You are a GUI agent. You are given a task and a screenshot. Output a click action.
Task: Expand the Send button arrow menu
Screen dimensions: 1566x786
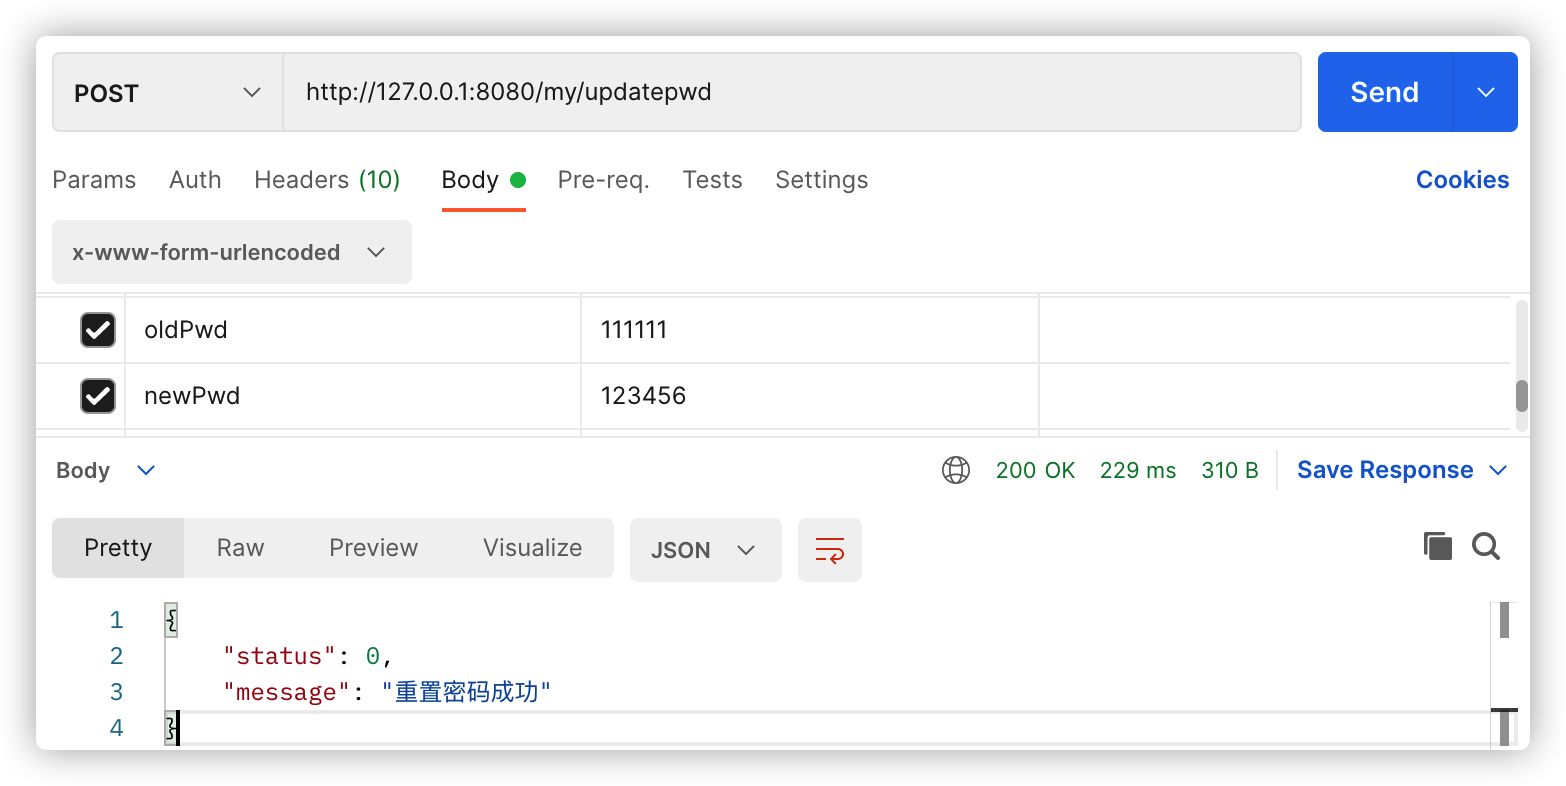(1485, 92)
